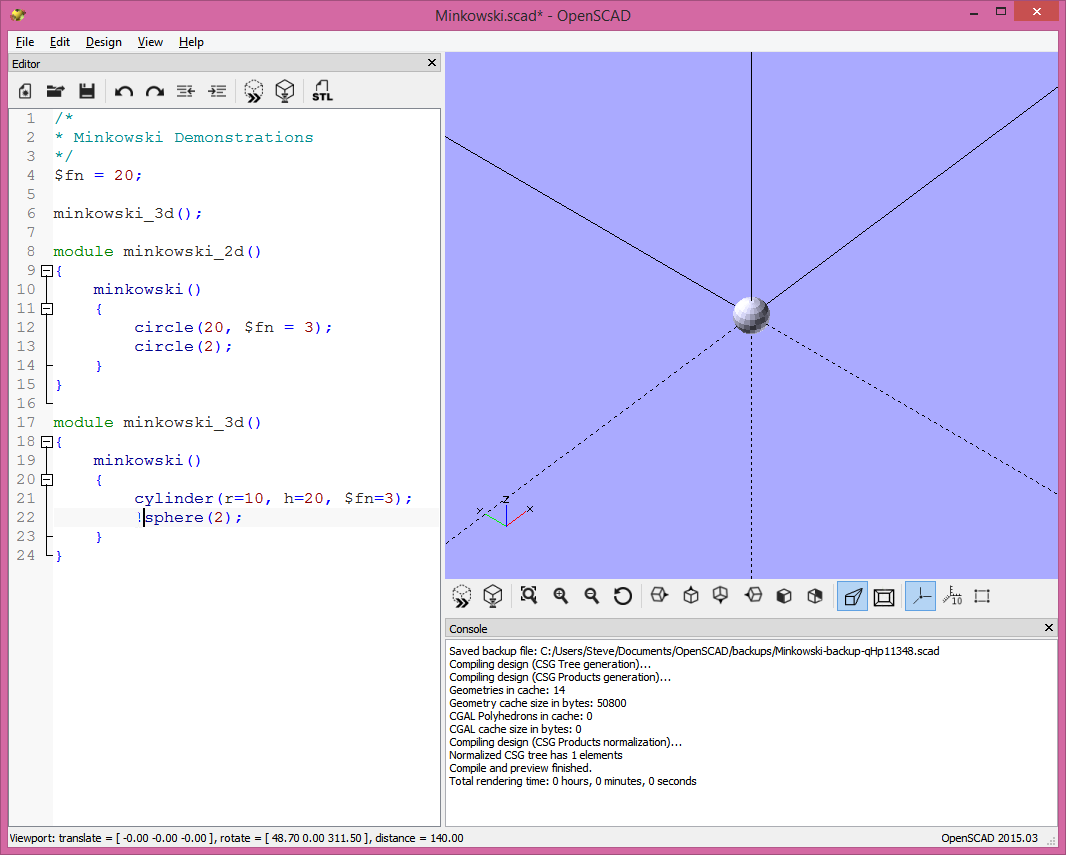Screen dimensions: 1066x855
Task: Click the Preview icon in the editor toolbar
Action: coord(253,91)
